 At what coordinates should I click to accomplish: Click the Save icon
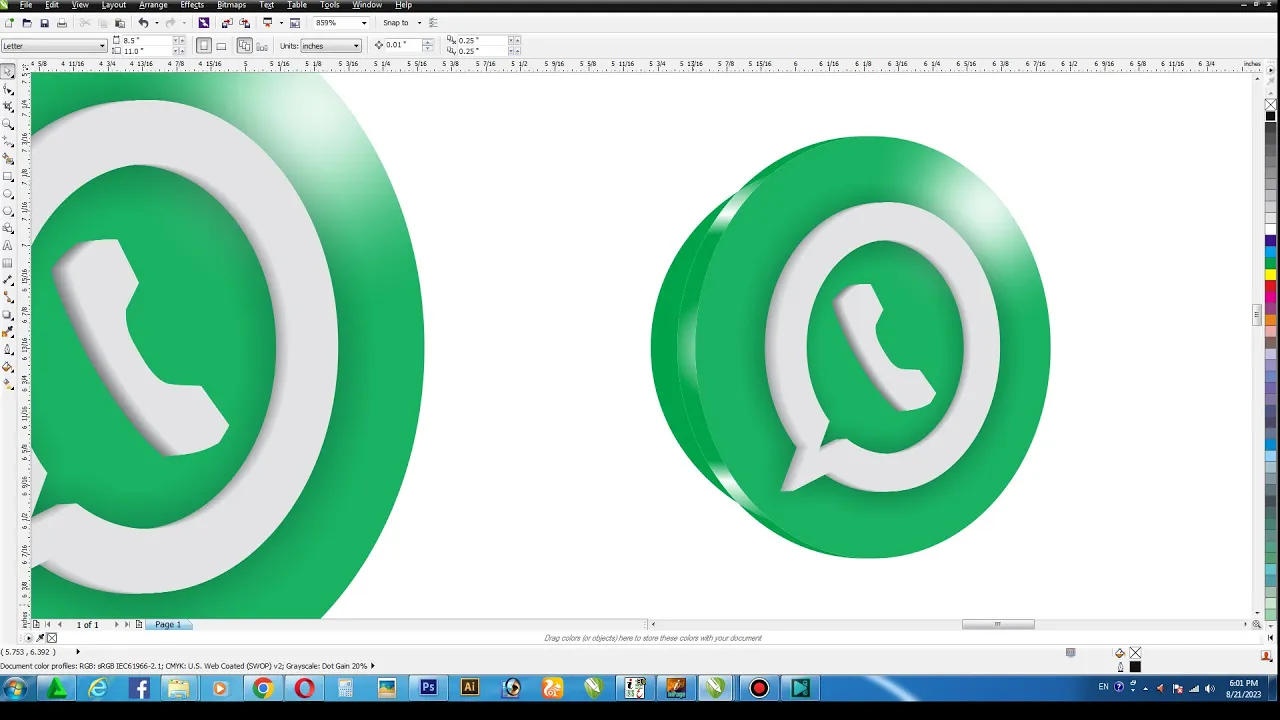(44, 22)
